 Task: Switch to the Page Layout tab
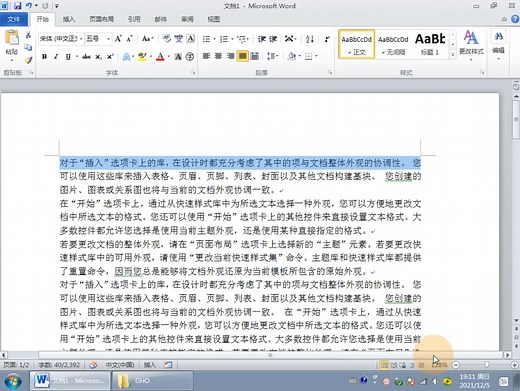[102, 19]
